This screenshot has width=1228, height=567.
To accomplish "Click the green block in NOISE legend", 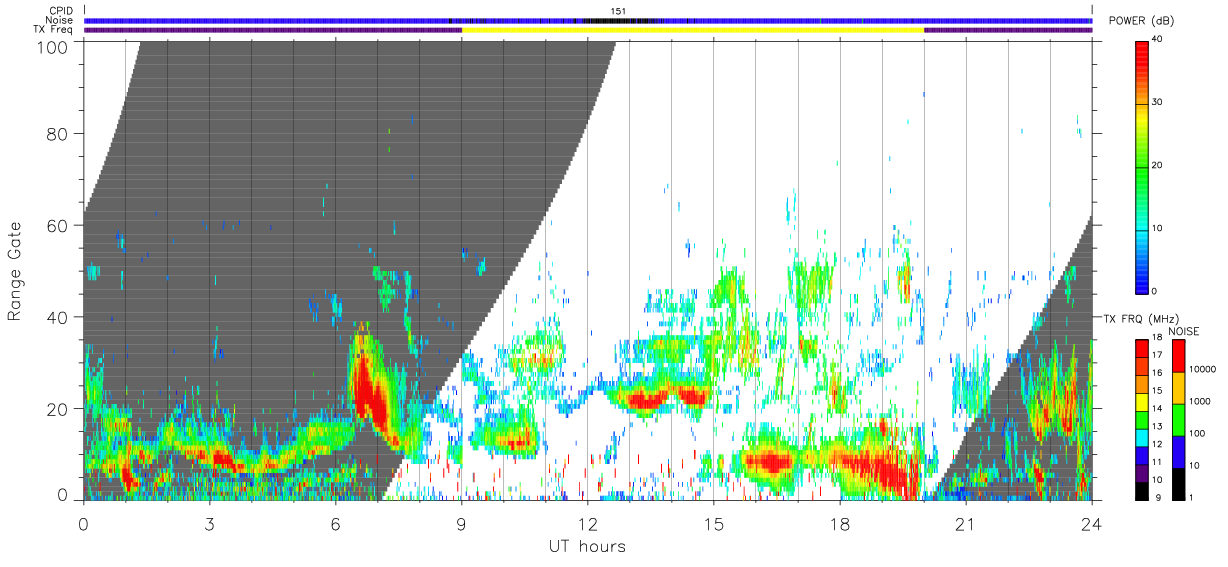I will pos(1179,419).
